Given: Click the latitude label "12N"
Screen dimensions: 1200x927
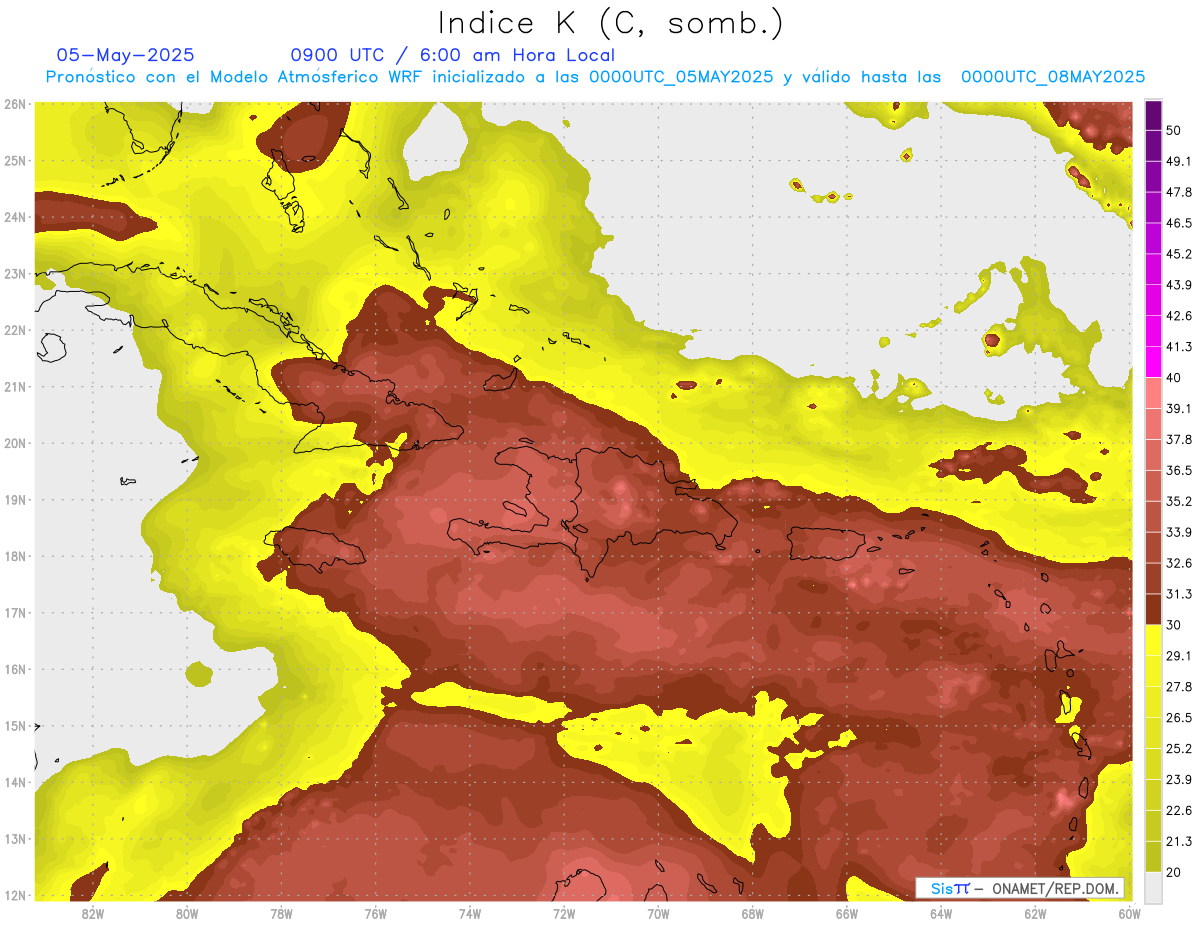Looking at the screenshot, I should tap(15, 895).
